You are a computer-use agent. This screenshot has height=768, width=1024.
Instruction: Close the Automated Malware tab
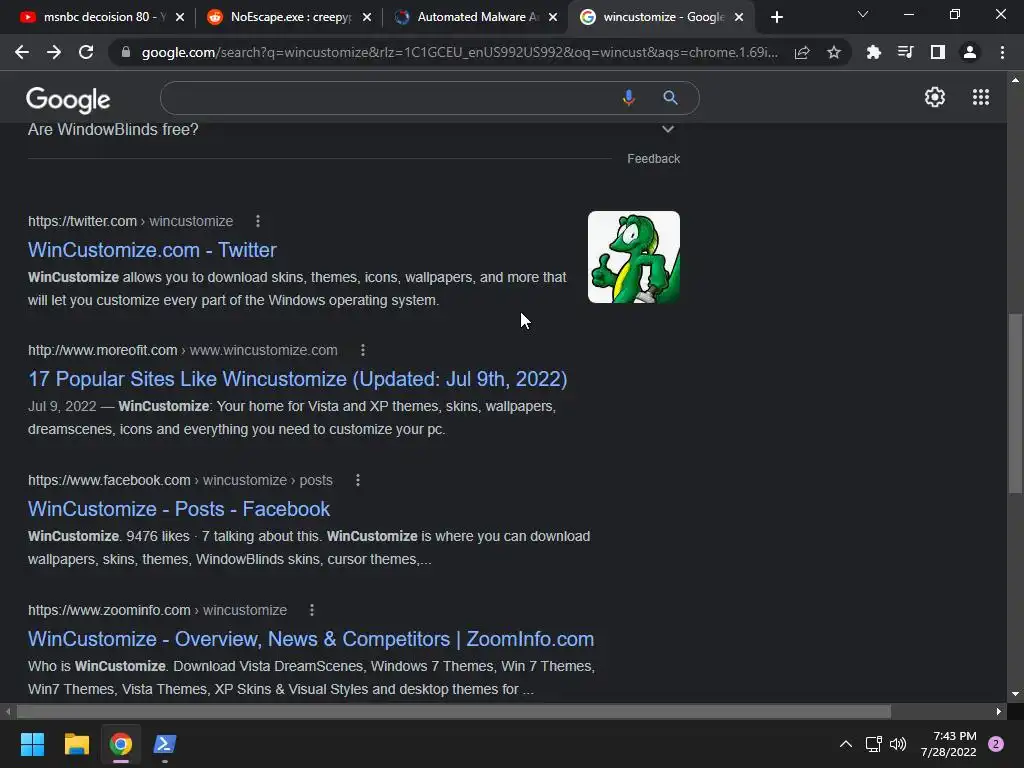pos(553,17)
